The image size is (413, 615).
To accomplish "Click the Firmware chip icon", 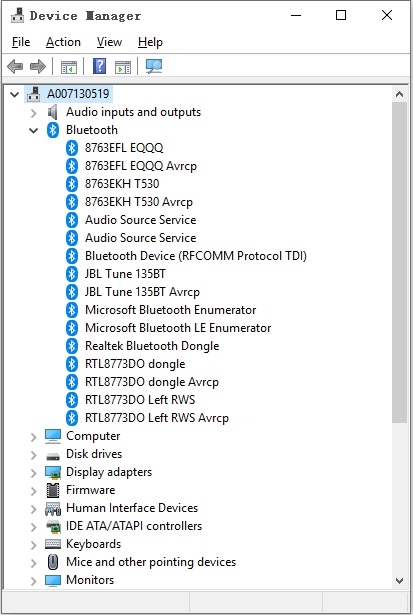I will 53,490.
